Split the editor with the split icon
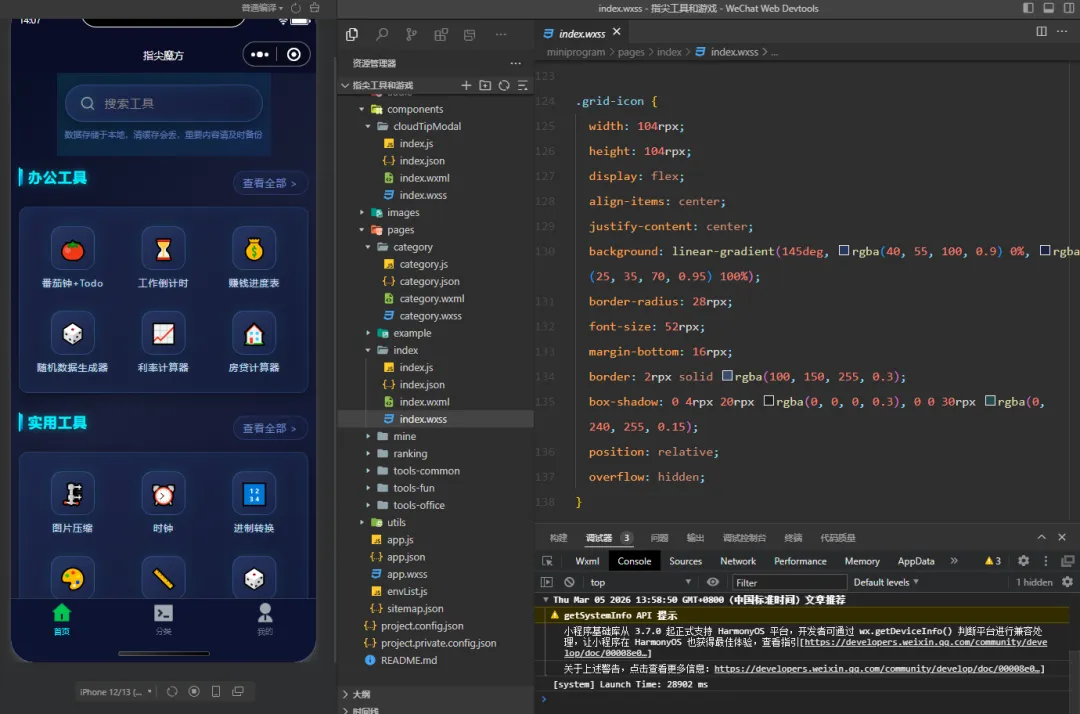 pyautogui.click(x=1041, y=32)
